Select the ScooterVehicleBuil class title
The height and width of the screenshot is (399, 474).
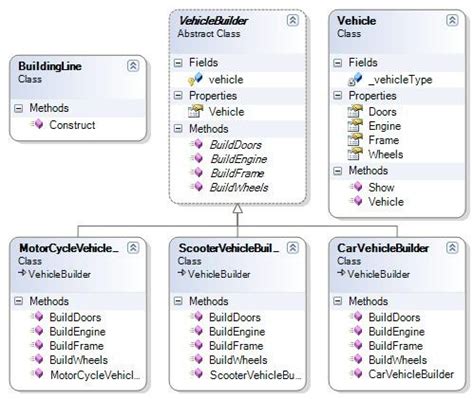pyautogui.click(x=228, y=248)
